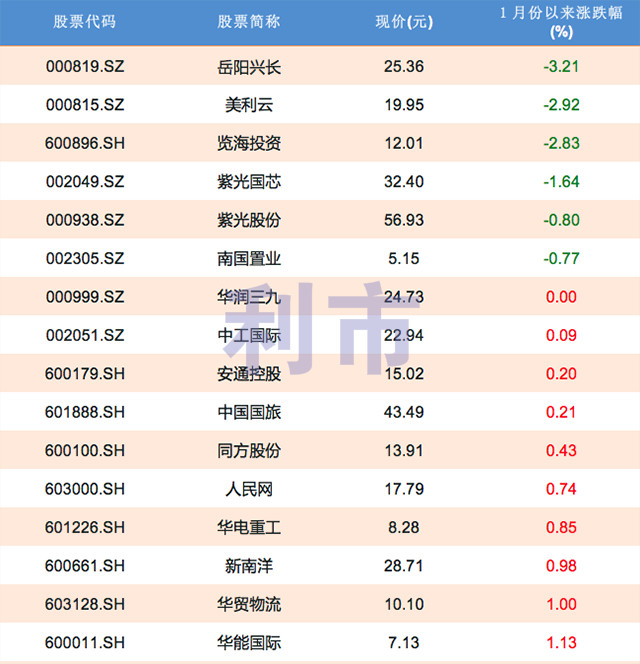Select the 现价(元) column header

coord(404,22)
